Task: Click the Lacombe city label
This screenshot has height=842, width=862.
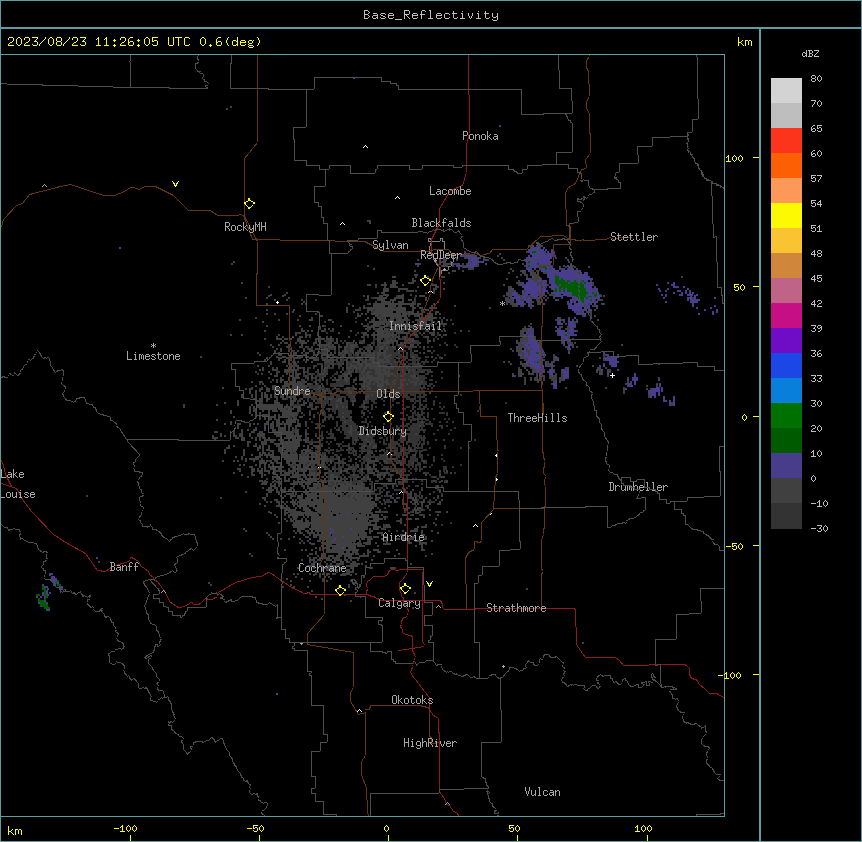Action: tap(450, 191)
